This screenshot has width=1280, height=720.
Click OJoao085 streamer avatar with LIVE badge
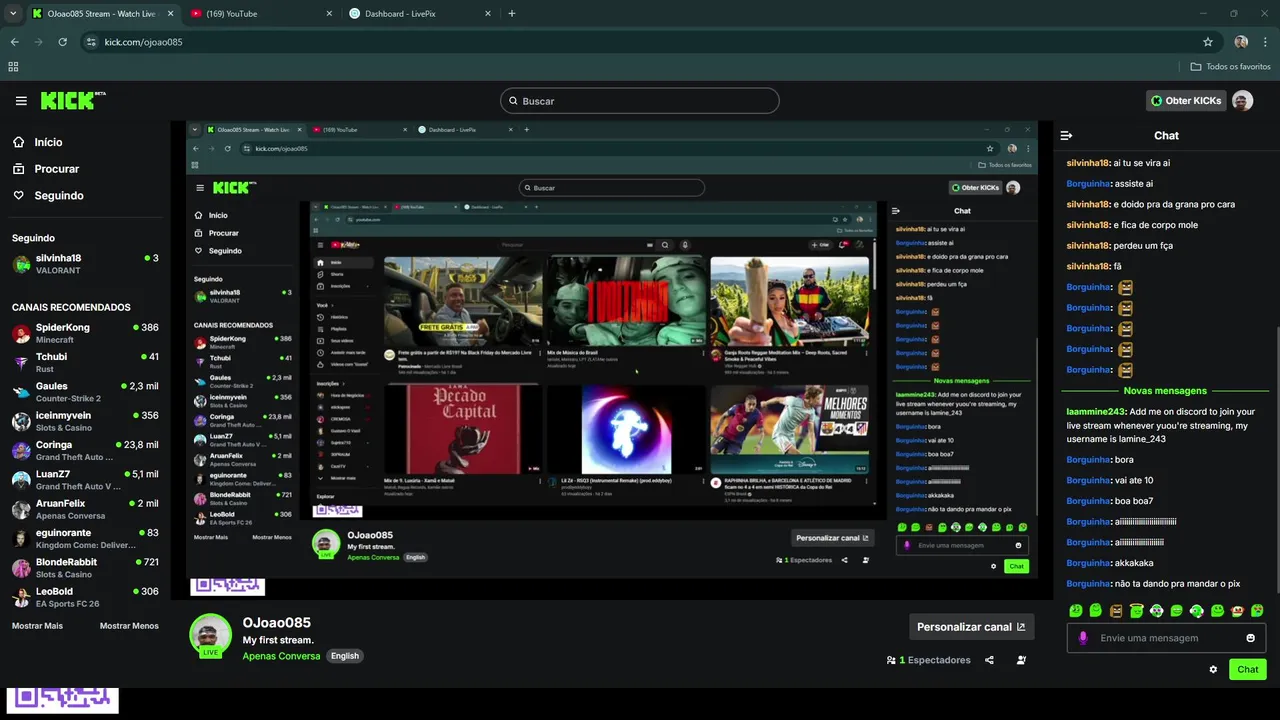[x=210, y=635]
